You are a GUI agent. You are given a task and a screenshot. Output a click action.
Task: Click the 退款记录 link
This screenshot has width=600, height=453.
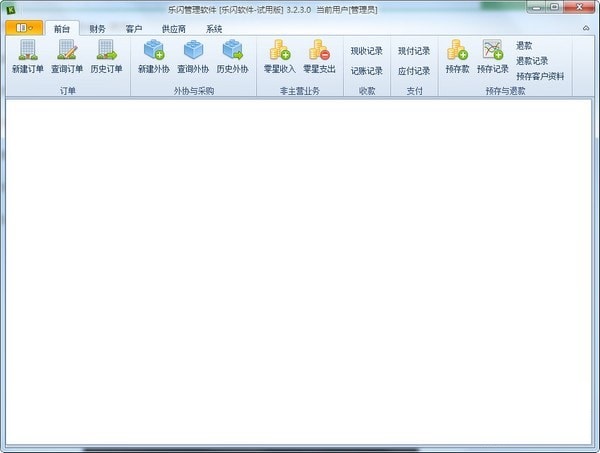532,61
